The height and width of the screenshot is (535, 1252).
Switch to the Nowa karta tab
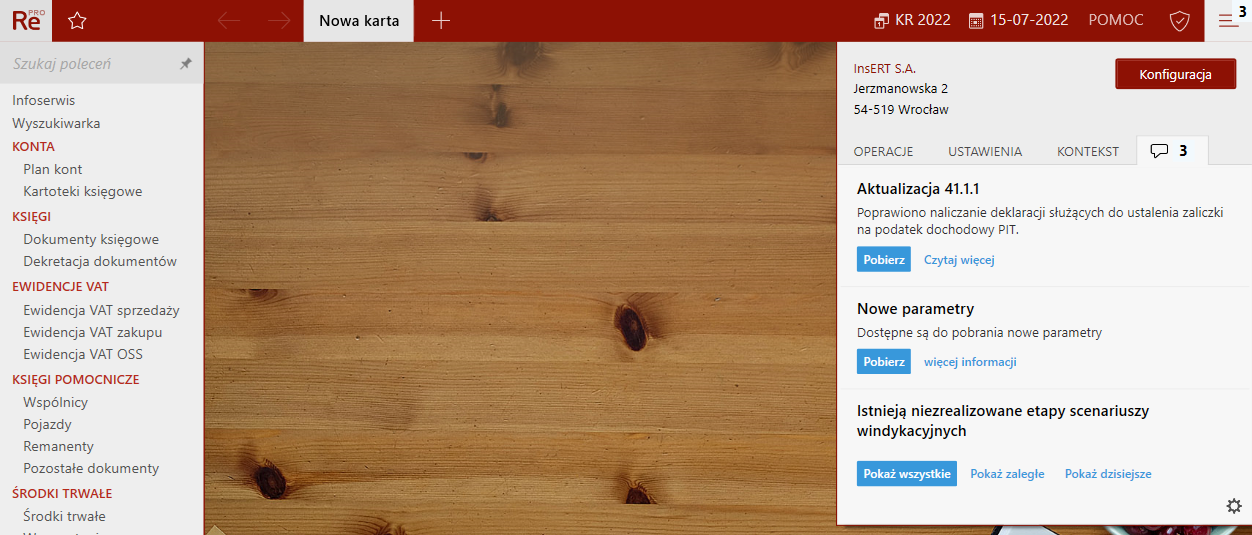coord(359,20)
